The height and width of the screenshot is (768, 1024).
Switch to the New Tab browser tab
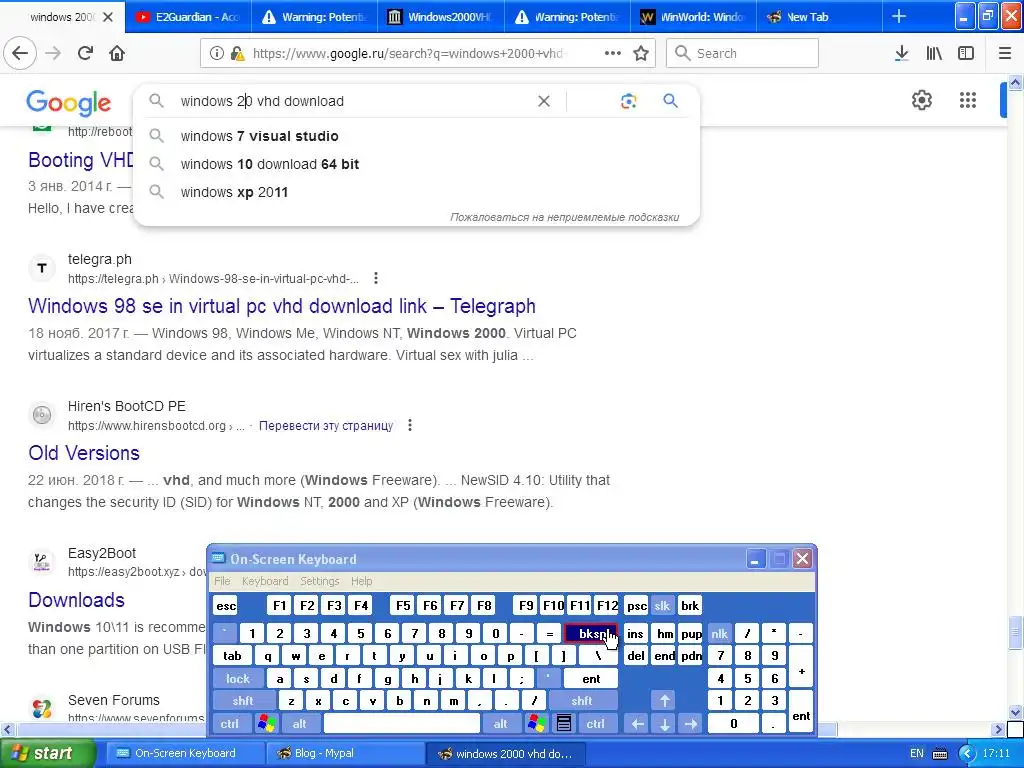point(819,17)
